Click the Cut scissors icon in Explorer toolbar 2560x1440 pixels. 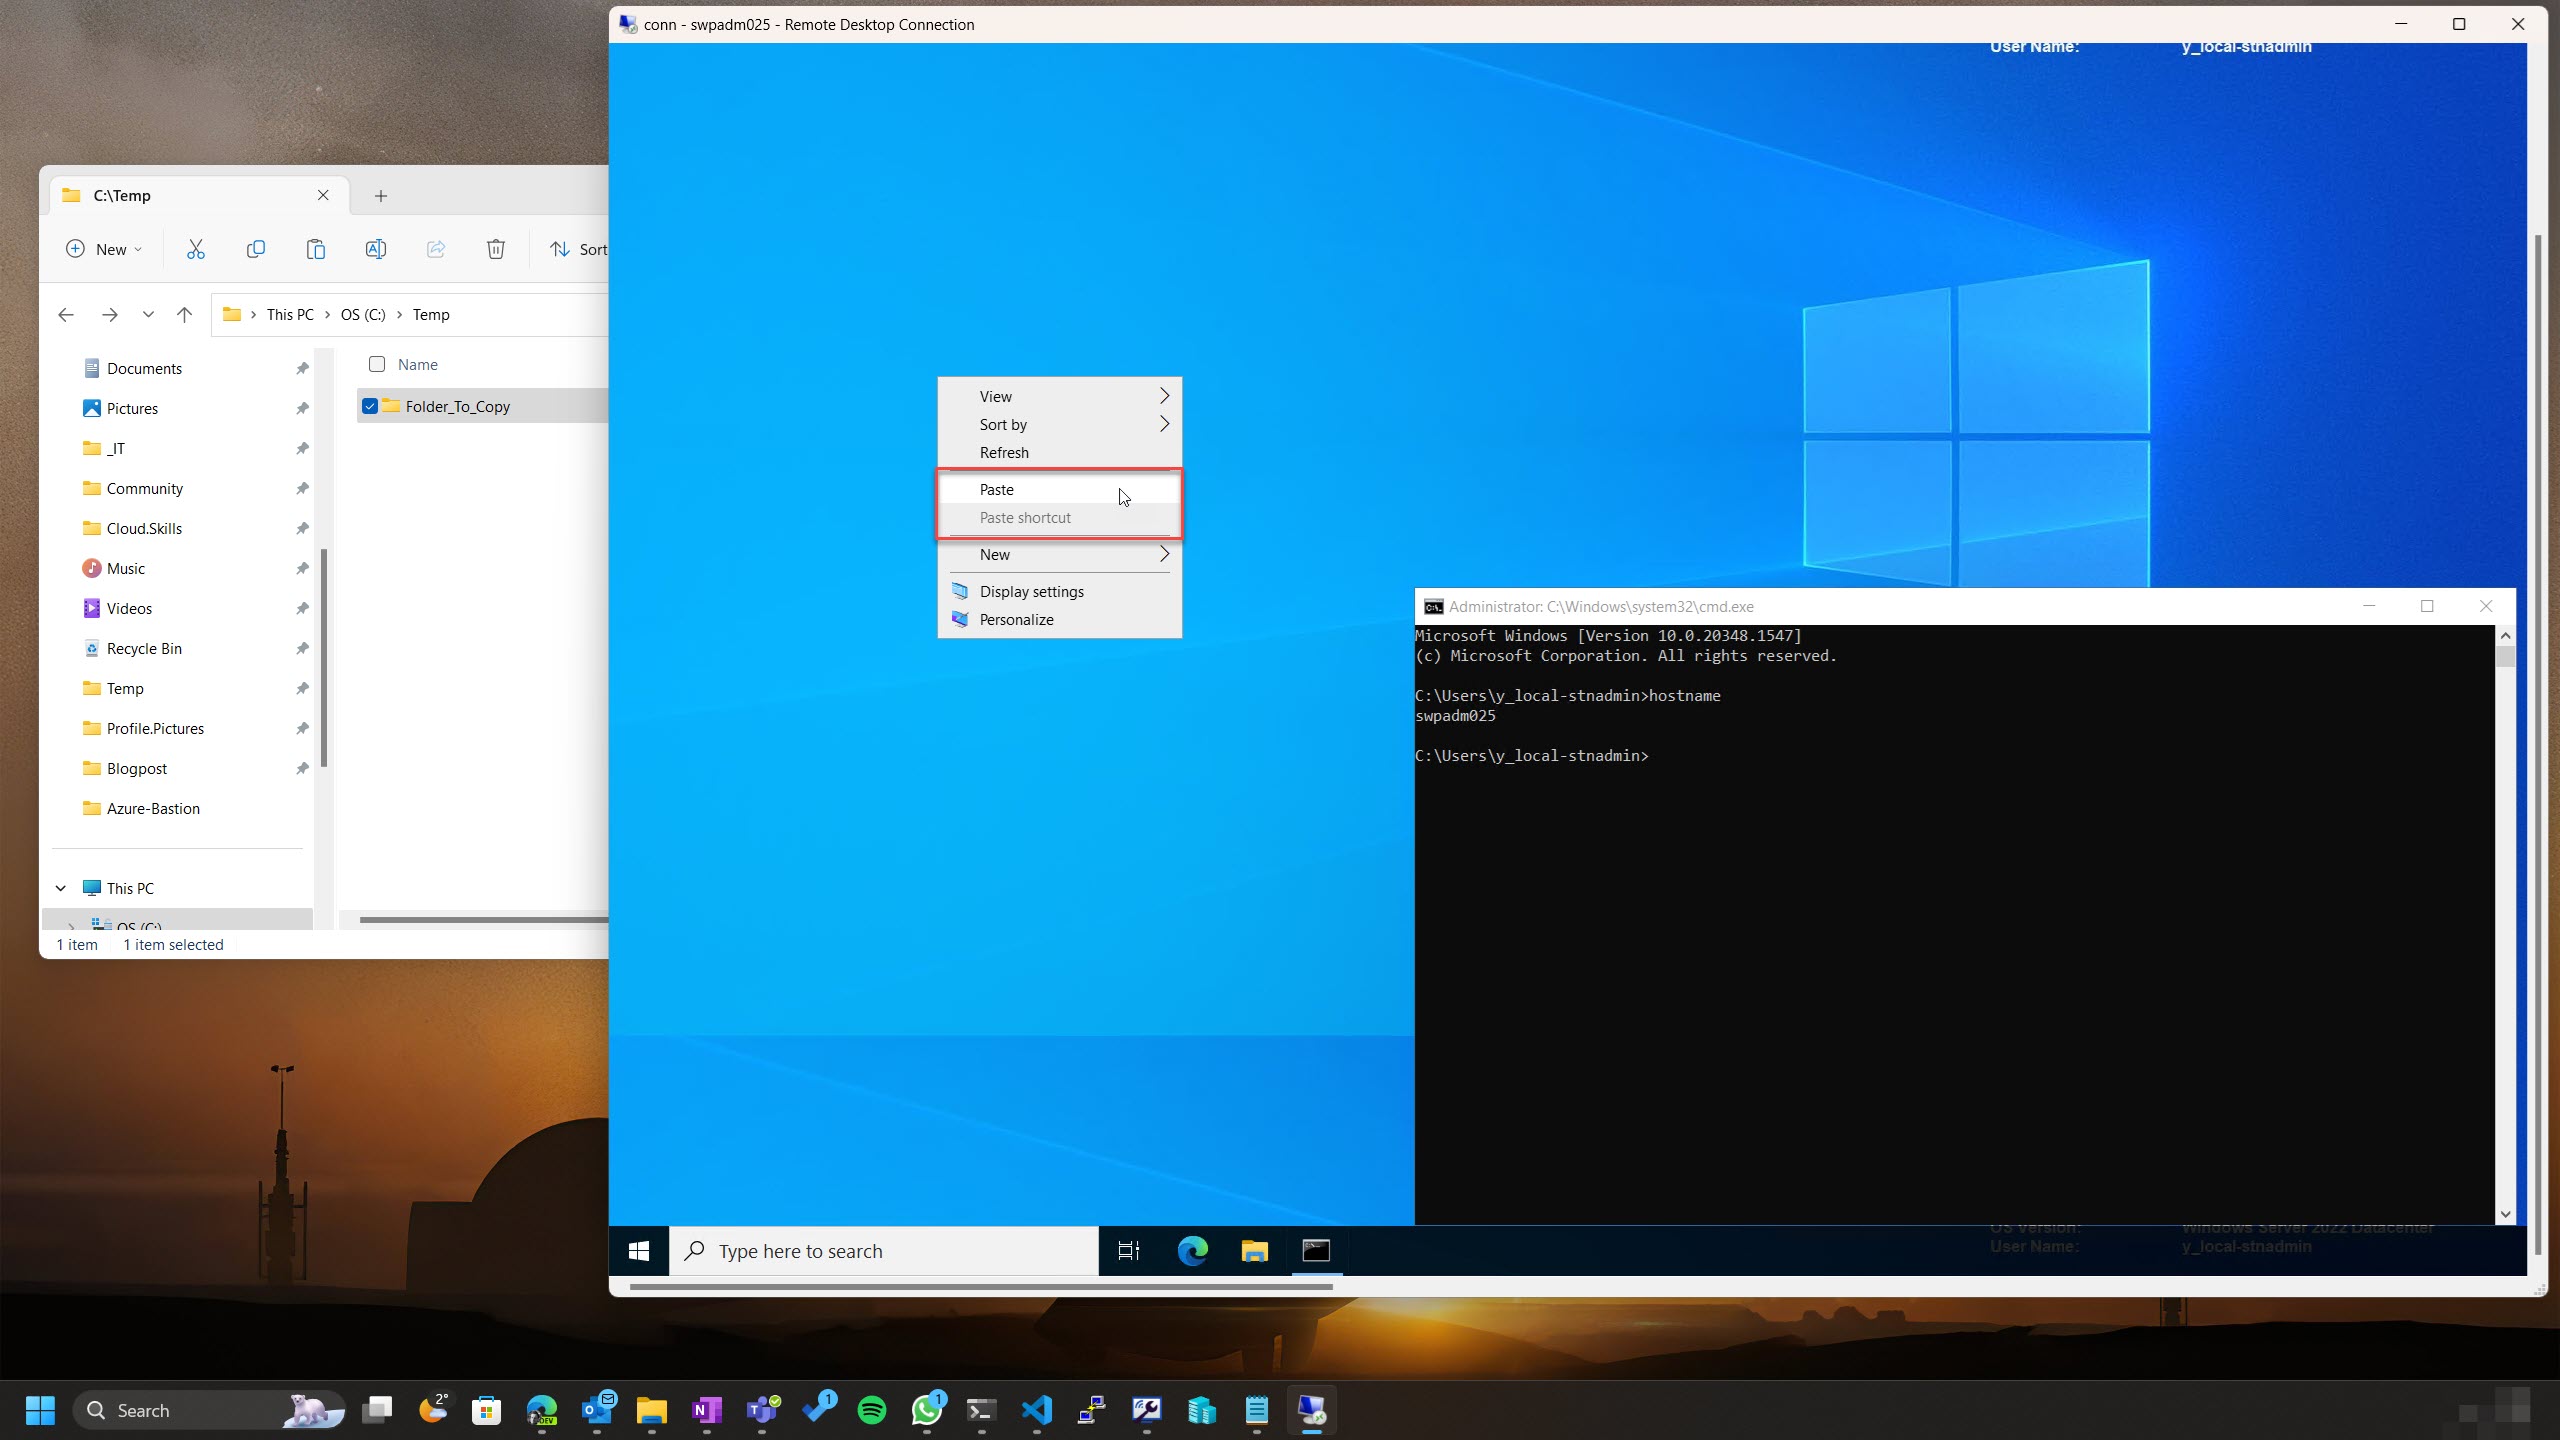coord(196,249)
